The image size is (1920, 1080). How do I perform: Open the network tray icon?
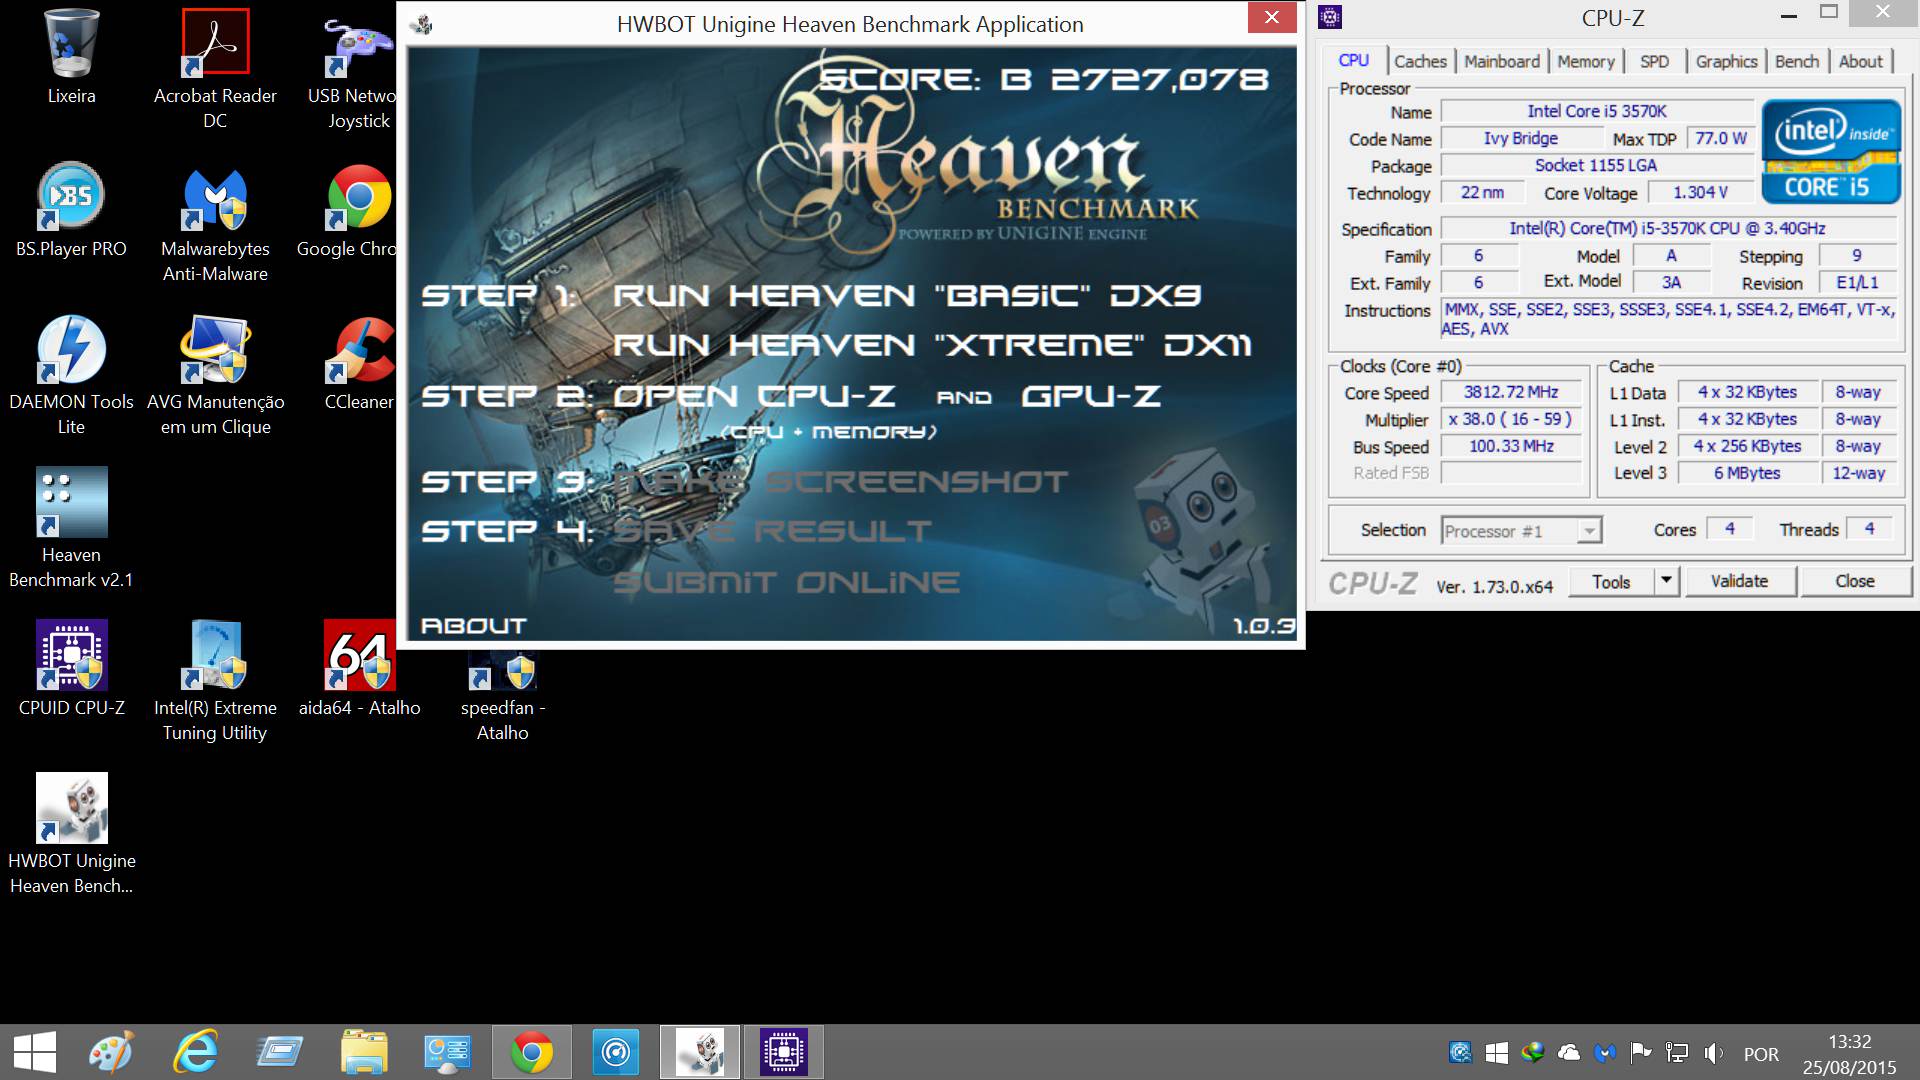pos(1677,1053)
